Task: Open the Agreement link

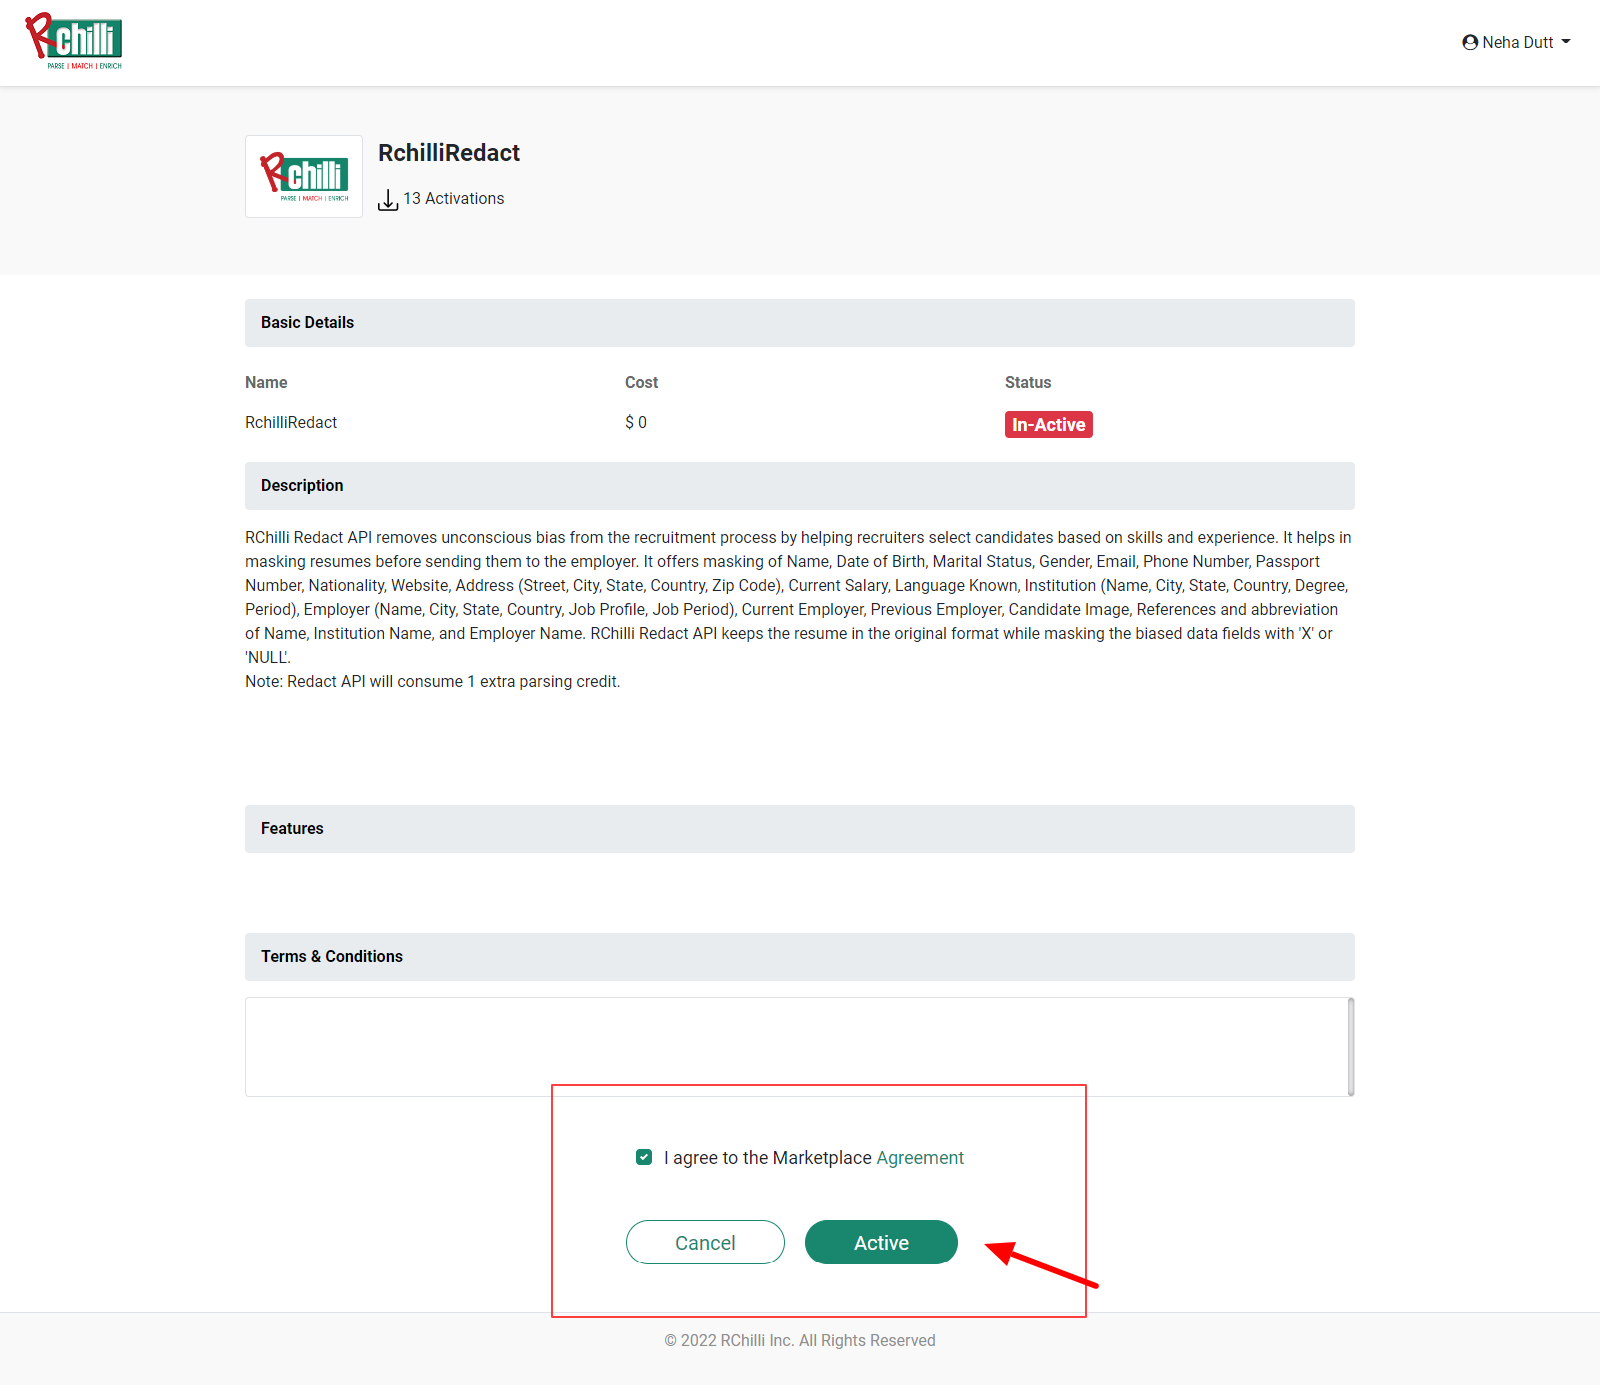Action: tap(920, 1158)
